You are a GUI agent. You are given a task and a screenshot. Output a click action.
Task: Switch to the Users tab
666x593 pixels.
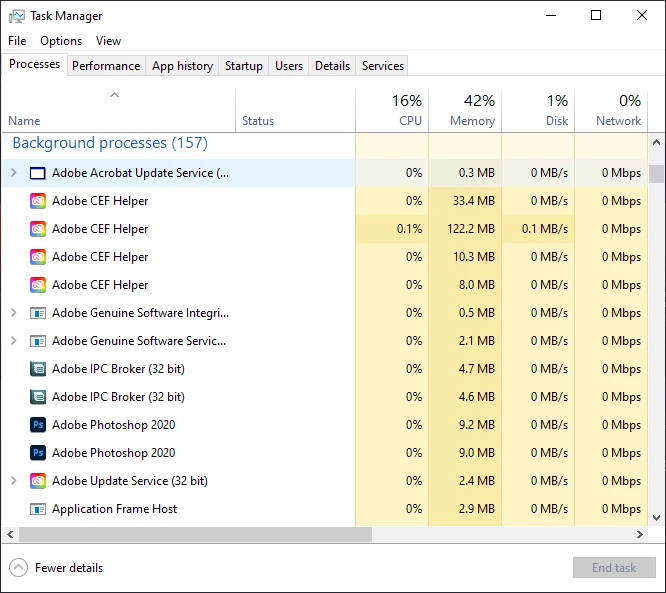pyautogui.click(x=289, y=66)
